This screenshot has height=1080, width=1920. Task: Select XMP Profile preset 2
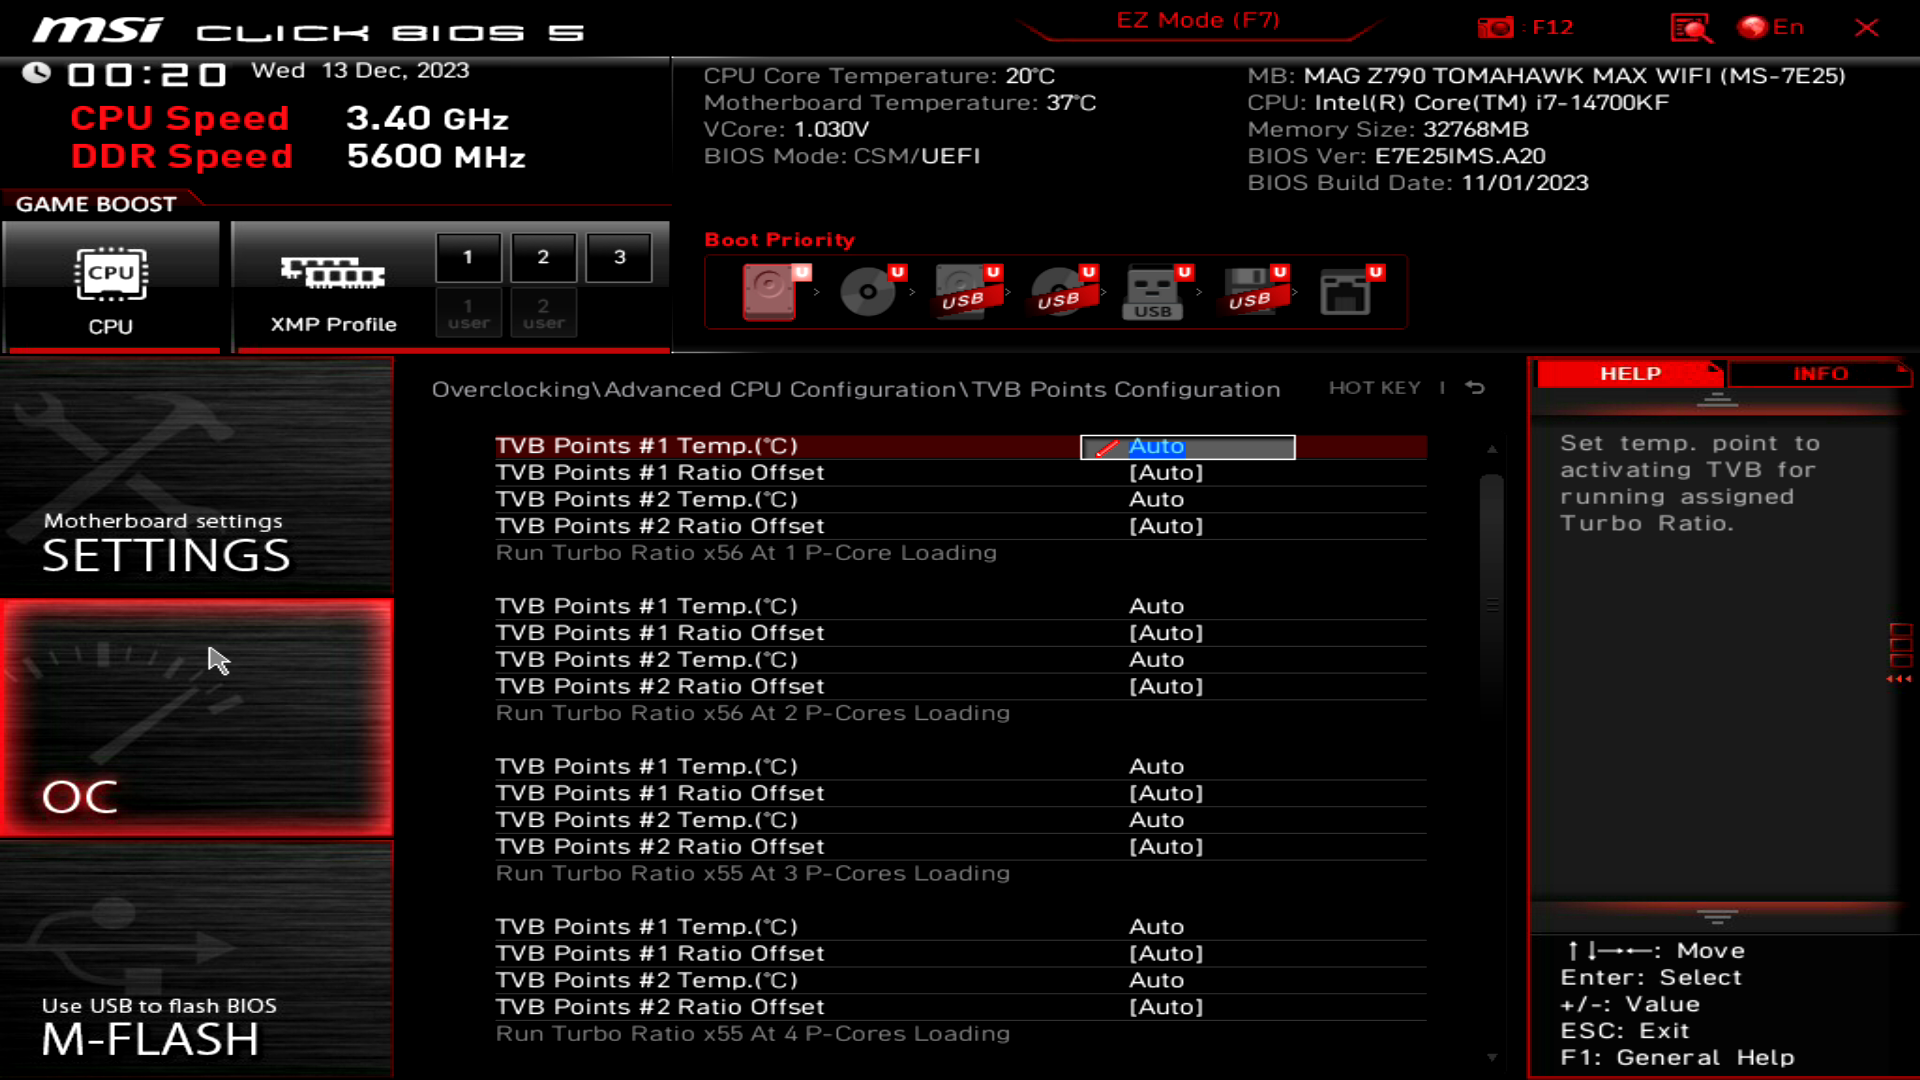pos(542,256)
